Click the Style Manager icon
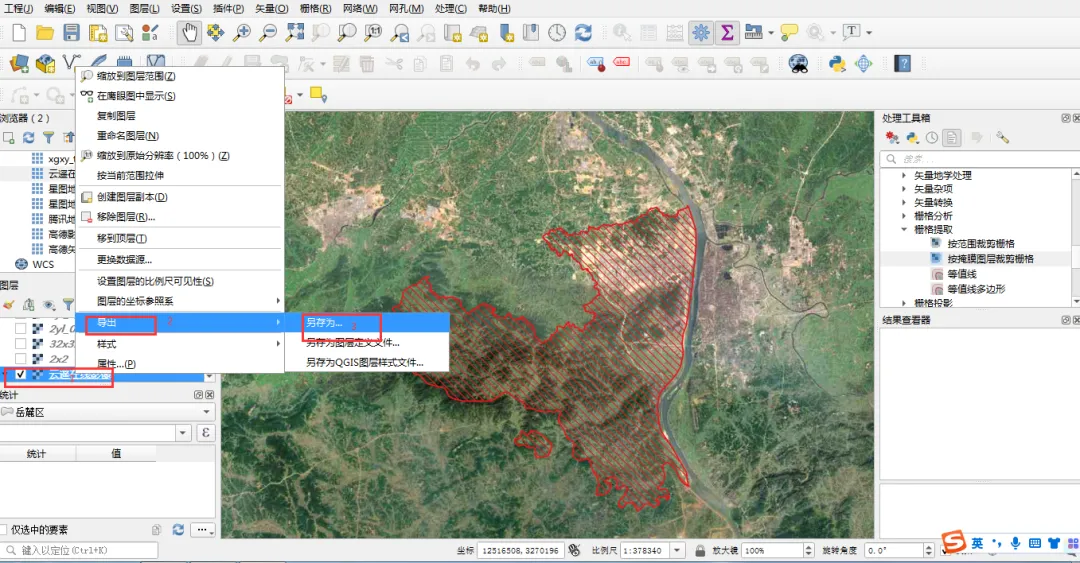This screenshot has width=1080, height=563. pyautogui.click(x=149, y=32)
